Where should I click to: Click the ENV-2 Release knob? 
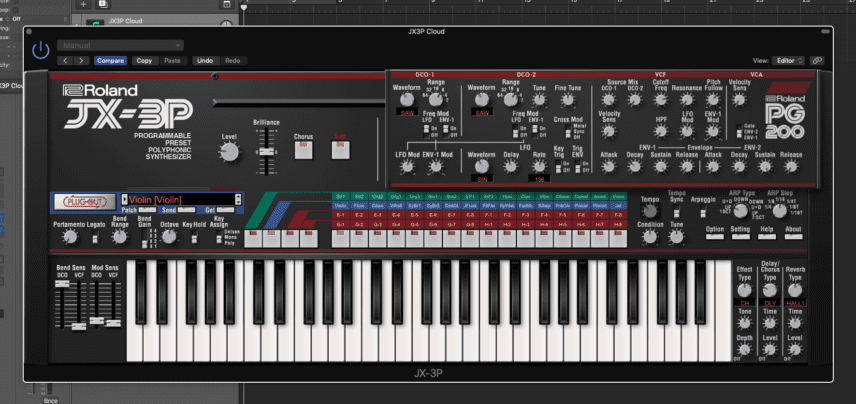791,167
